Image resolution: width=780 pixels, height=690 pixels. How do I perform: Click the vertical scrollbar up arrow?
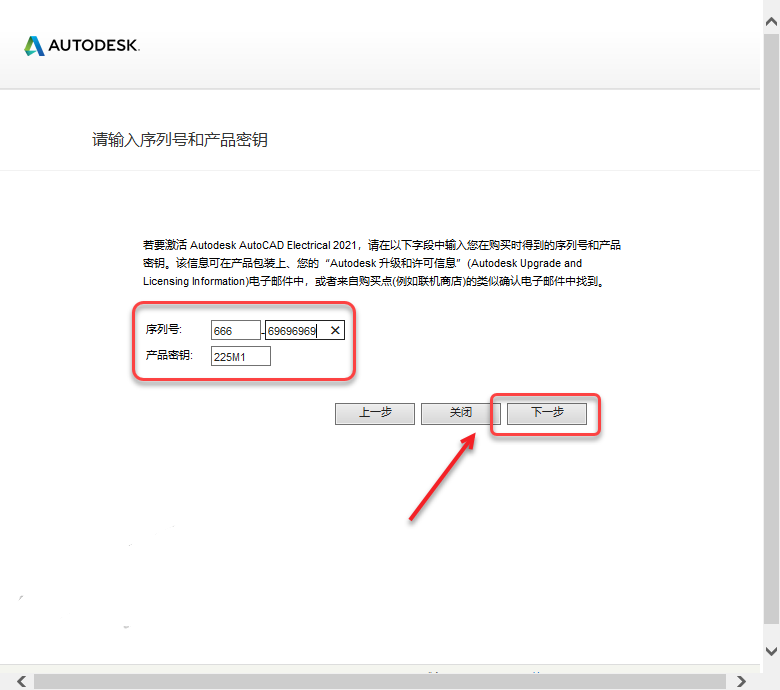coord(772,21)
